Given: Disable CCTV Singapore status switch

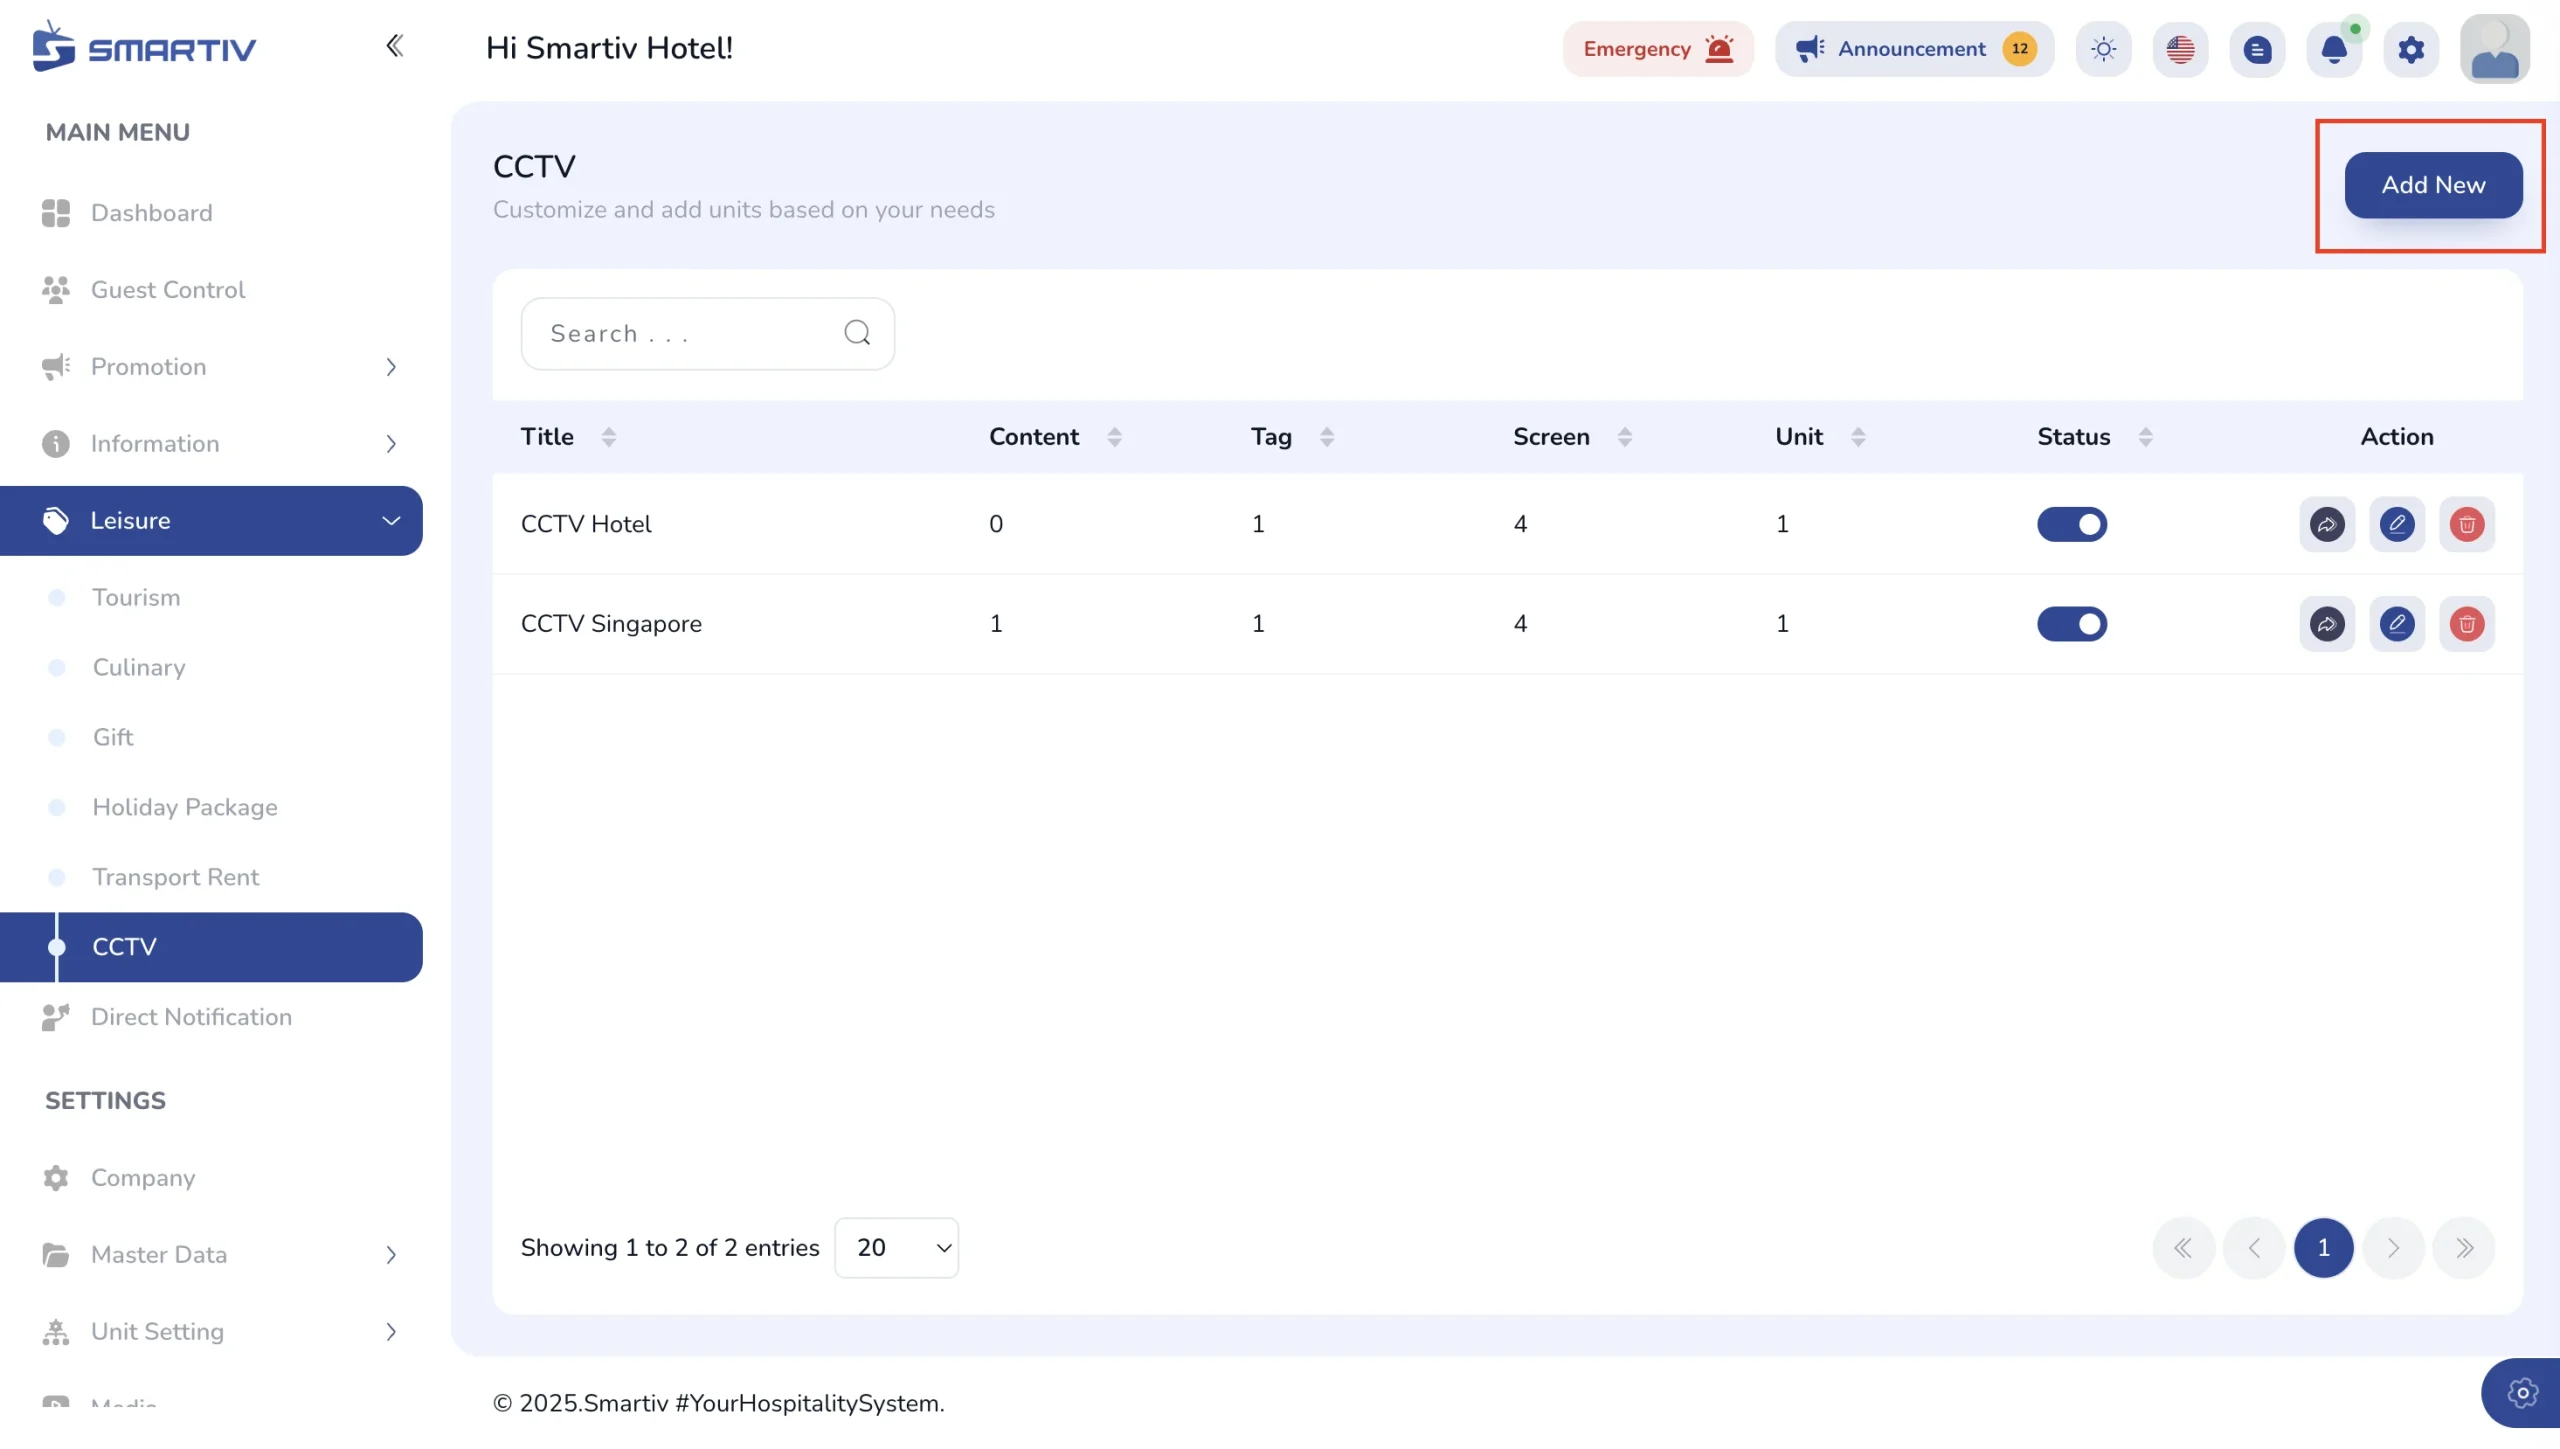Looking at the screenshot, I should (x=2072, y=624).
